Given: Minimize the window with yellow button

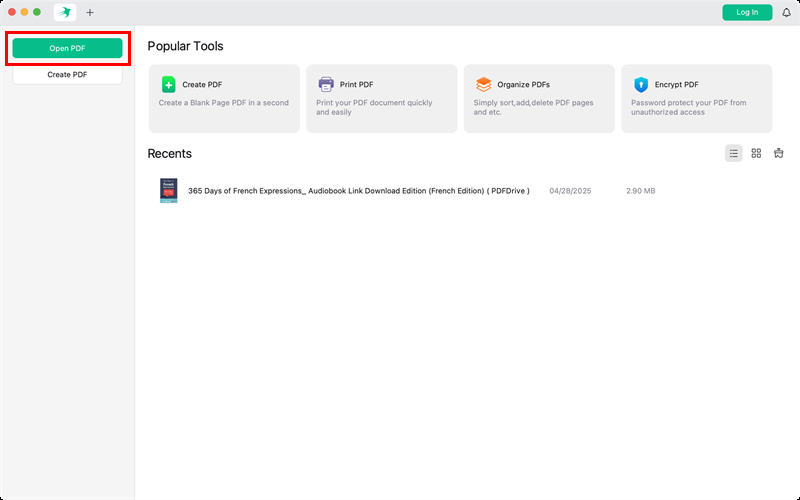Looking at the screenshot, I should [x=25, y=12].
